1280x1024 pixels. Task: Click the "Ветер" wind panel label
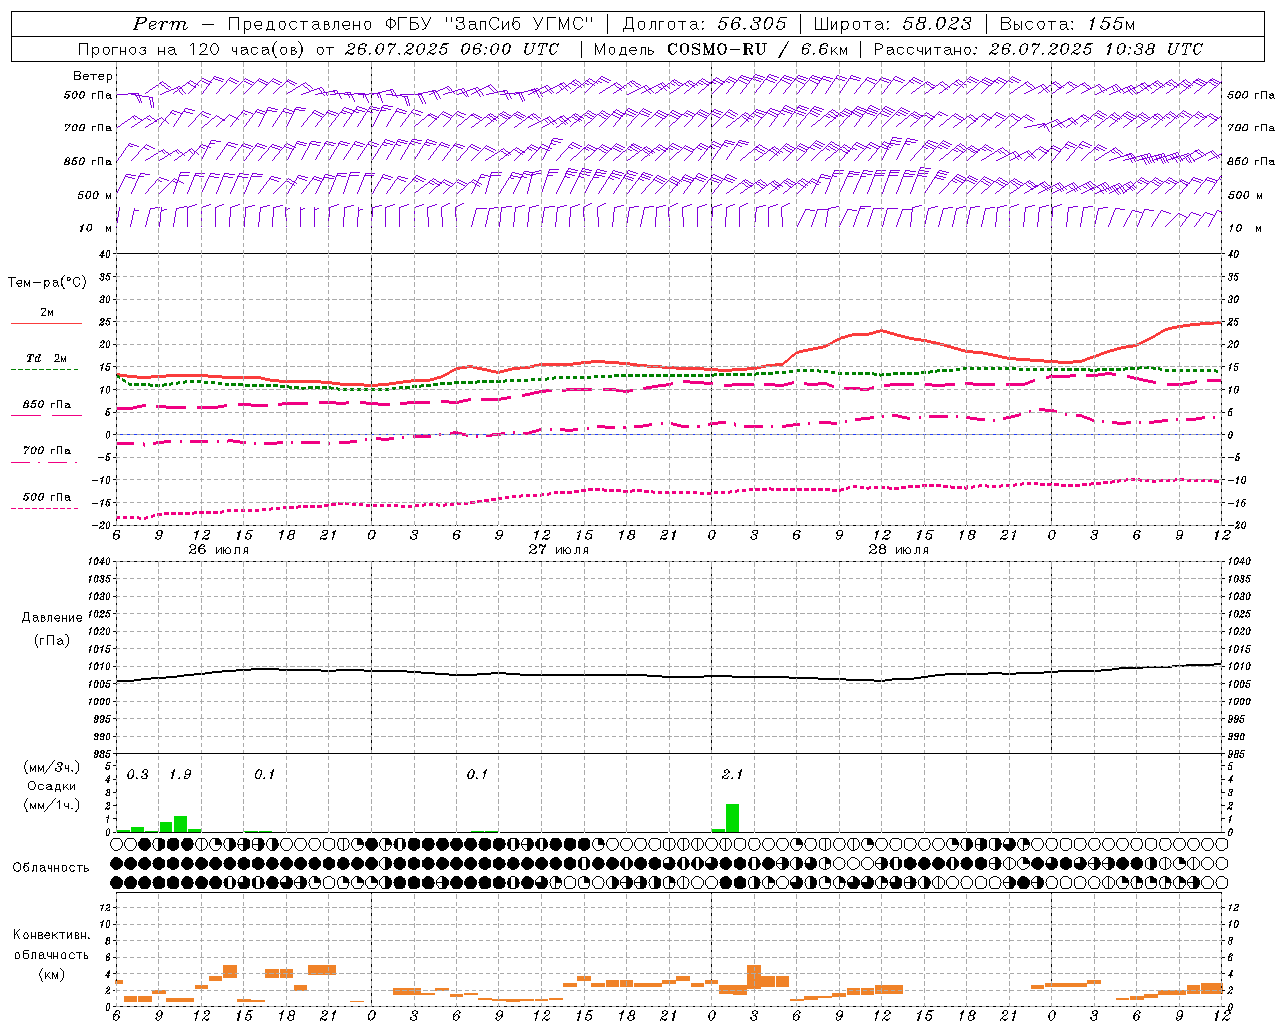93,76
